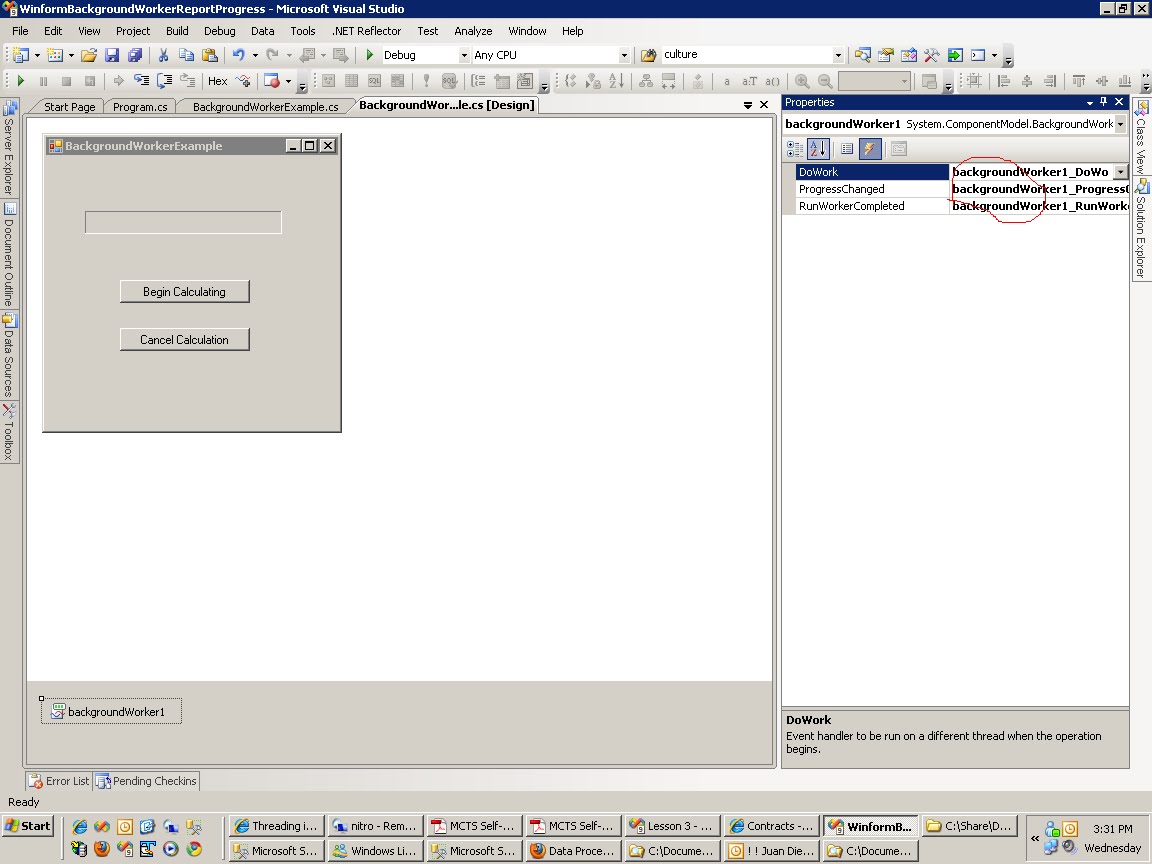Click the New Project toolbar icon

[21, 55]
